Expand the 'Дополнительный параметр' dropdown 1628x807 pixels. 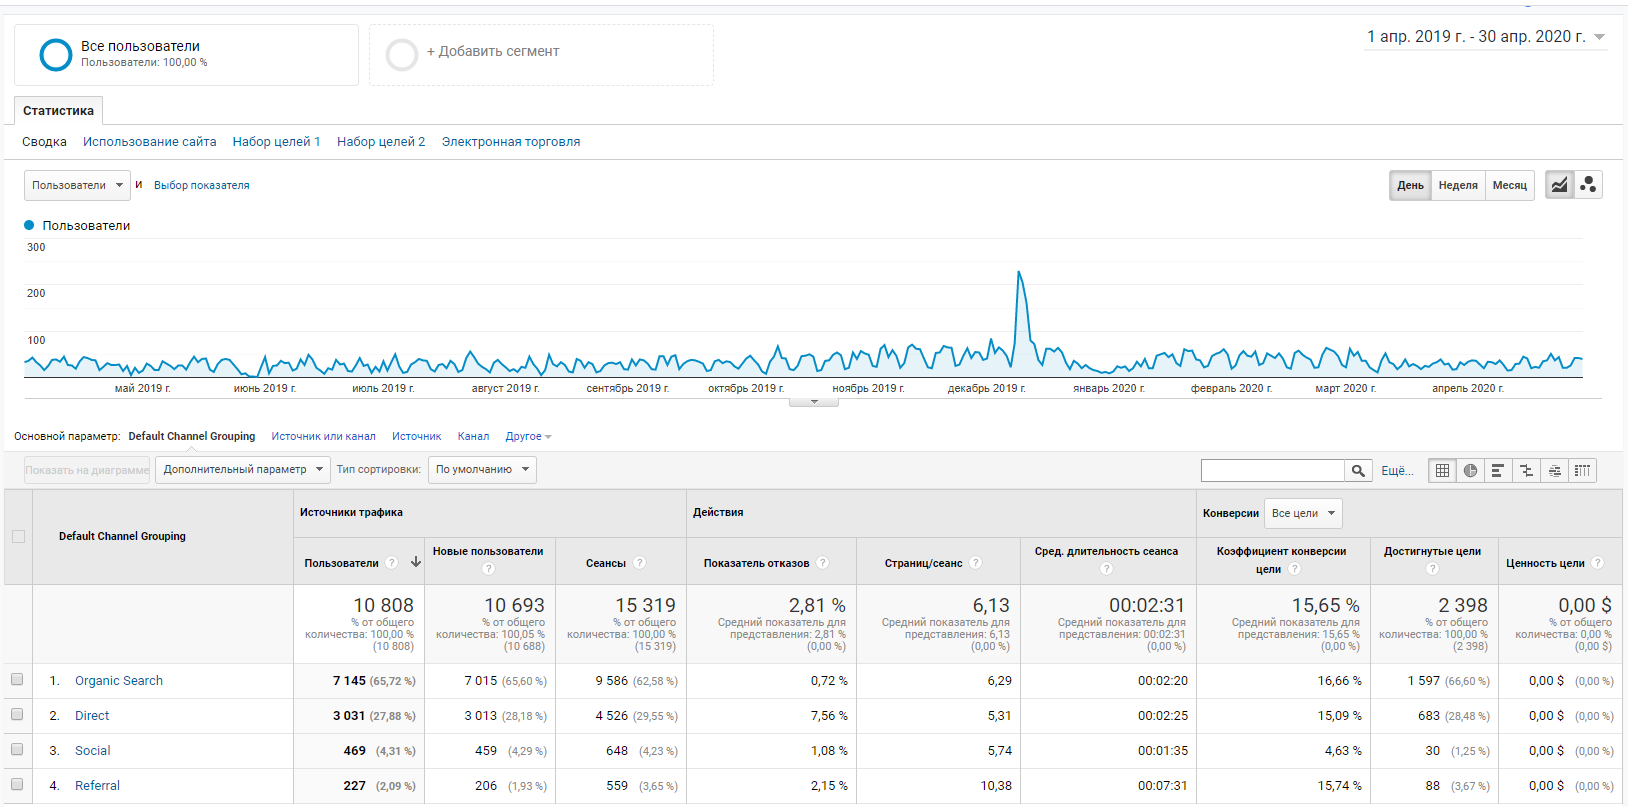coord(242,470)
